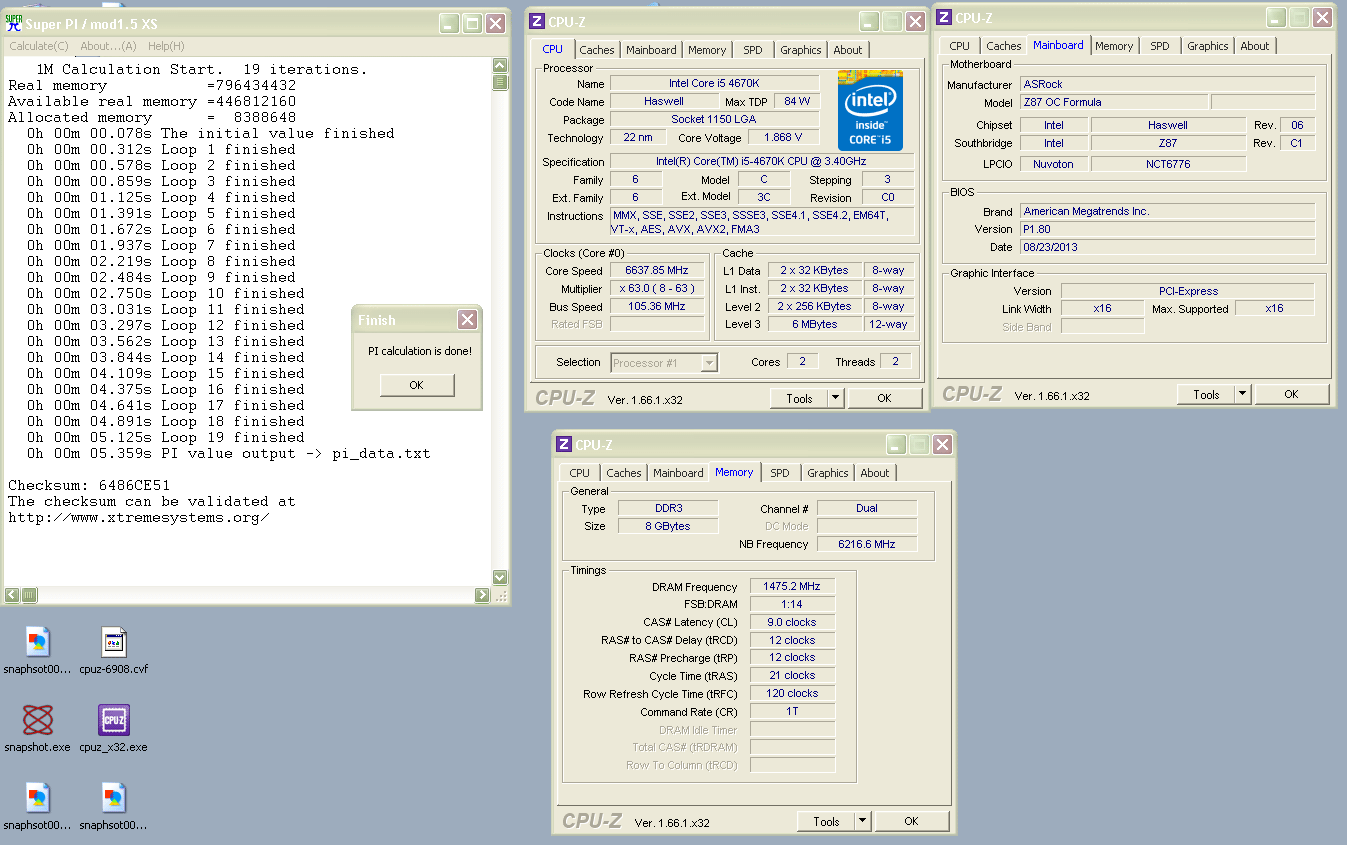Open the snapshot.exe desktop icon

(x=37, y=721)
